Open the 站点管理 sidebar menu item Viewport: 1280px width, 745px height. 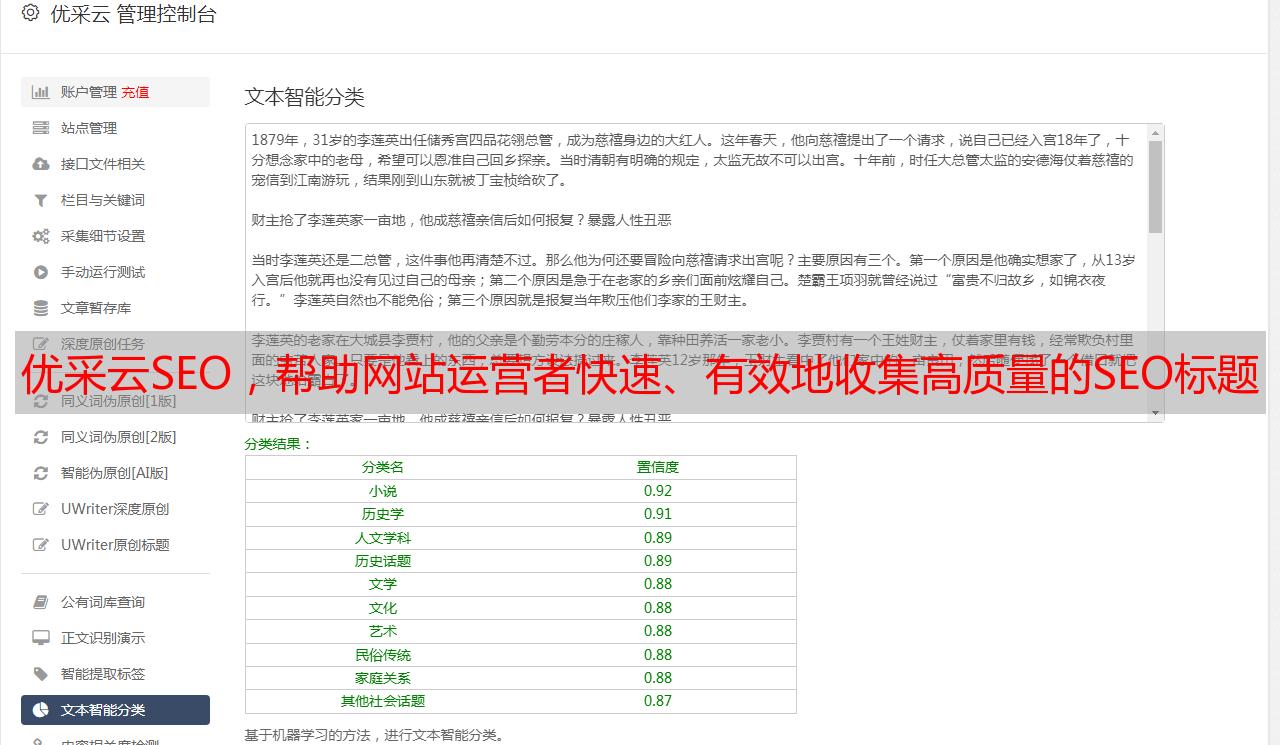[115, 128]
